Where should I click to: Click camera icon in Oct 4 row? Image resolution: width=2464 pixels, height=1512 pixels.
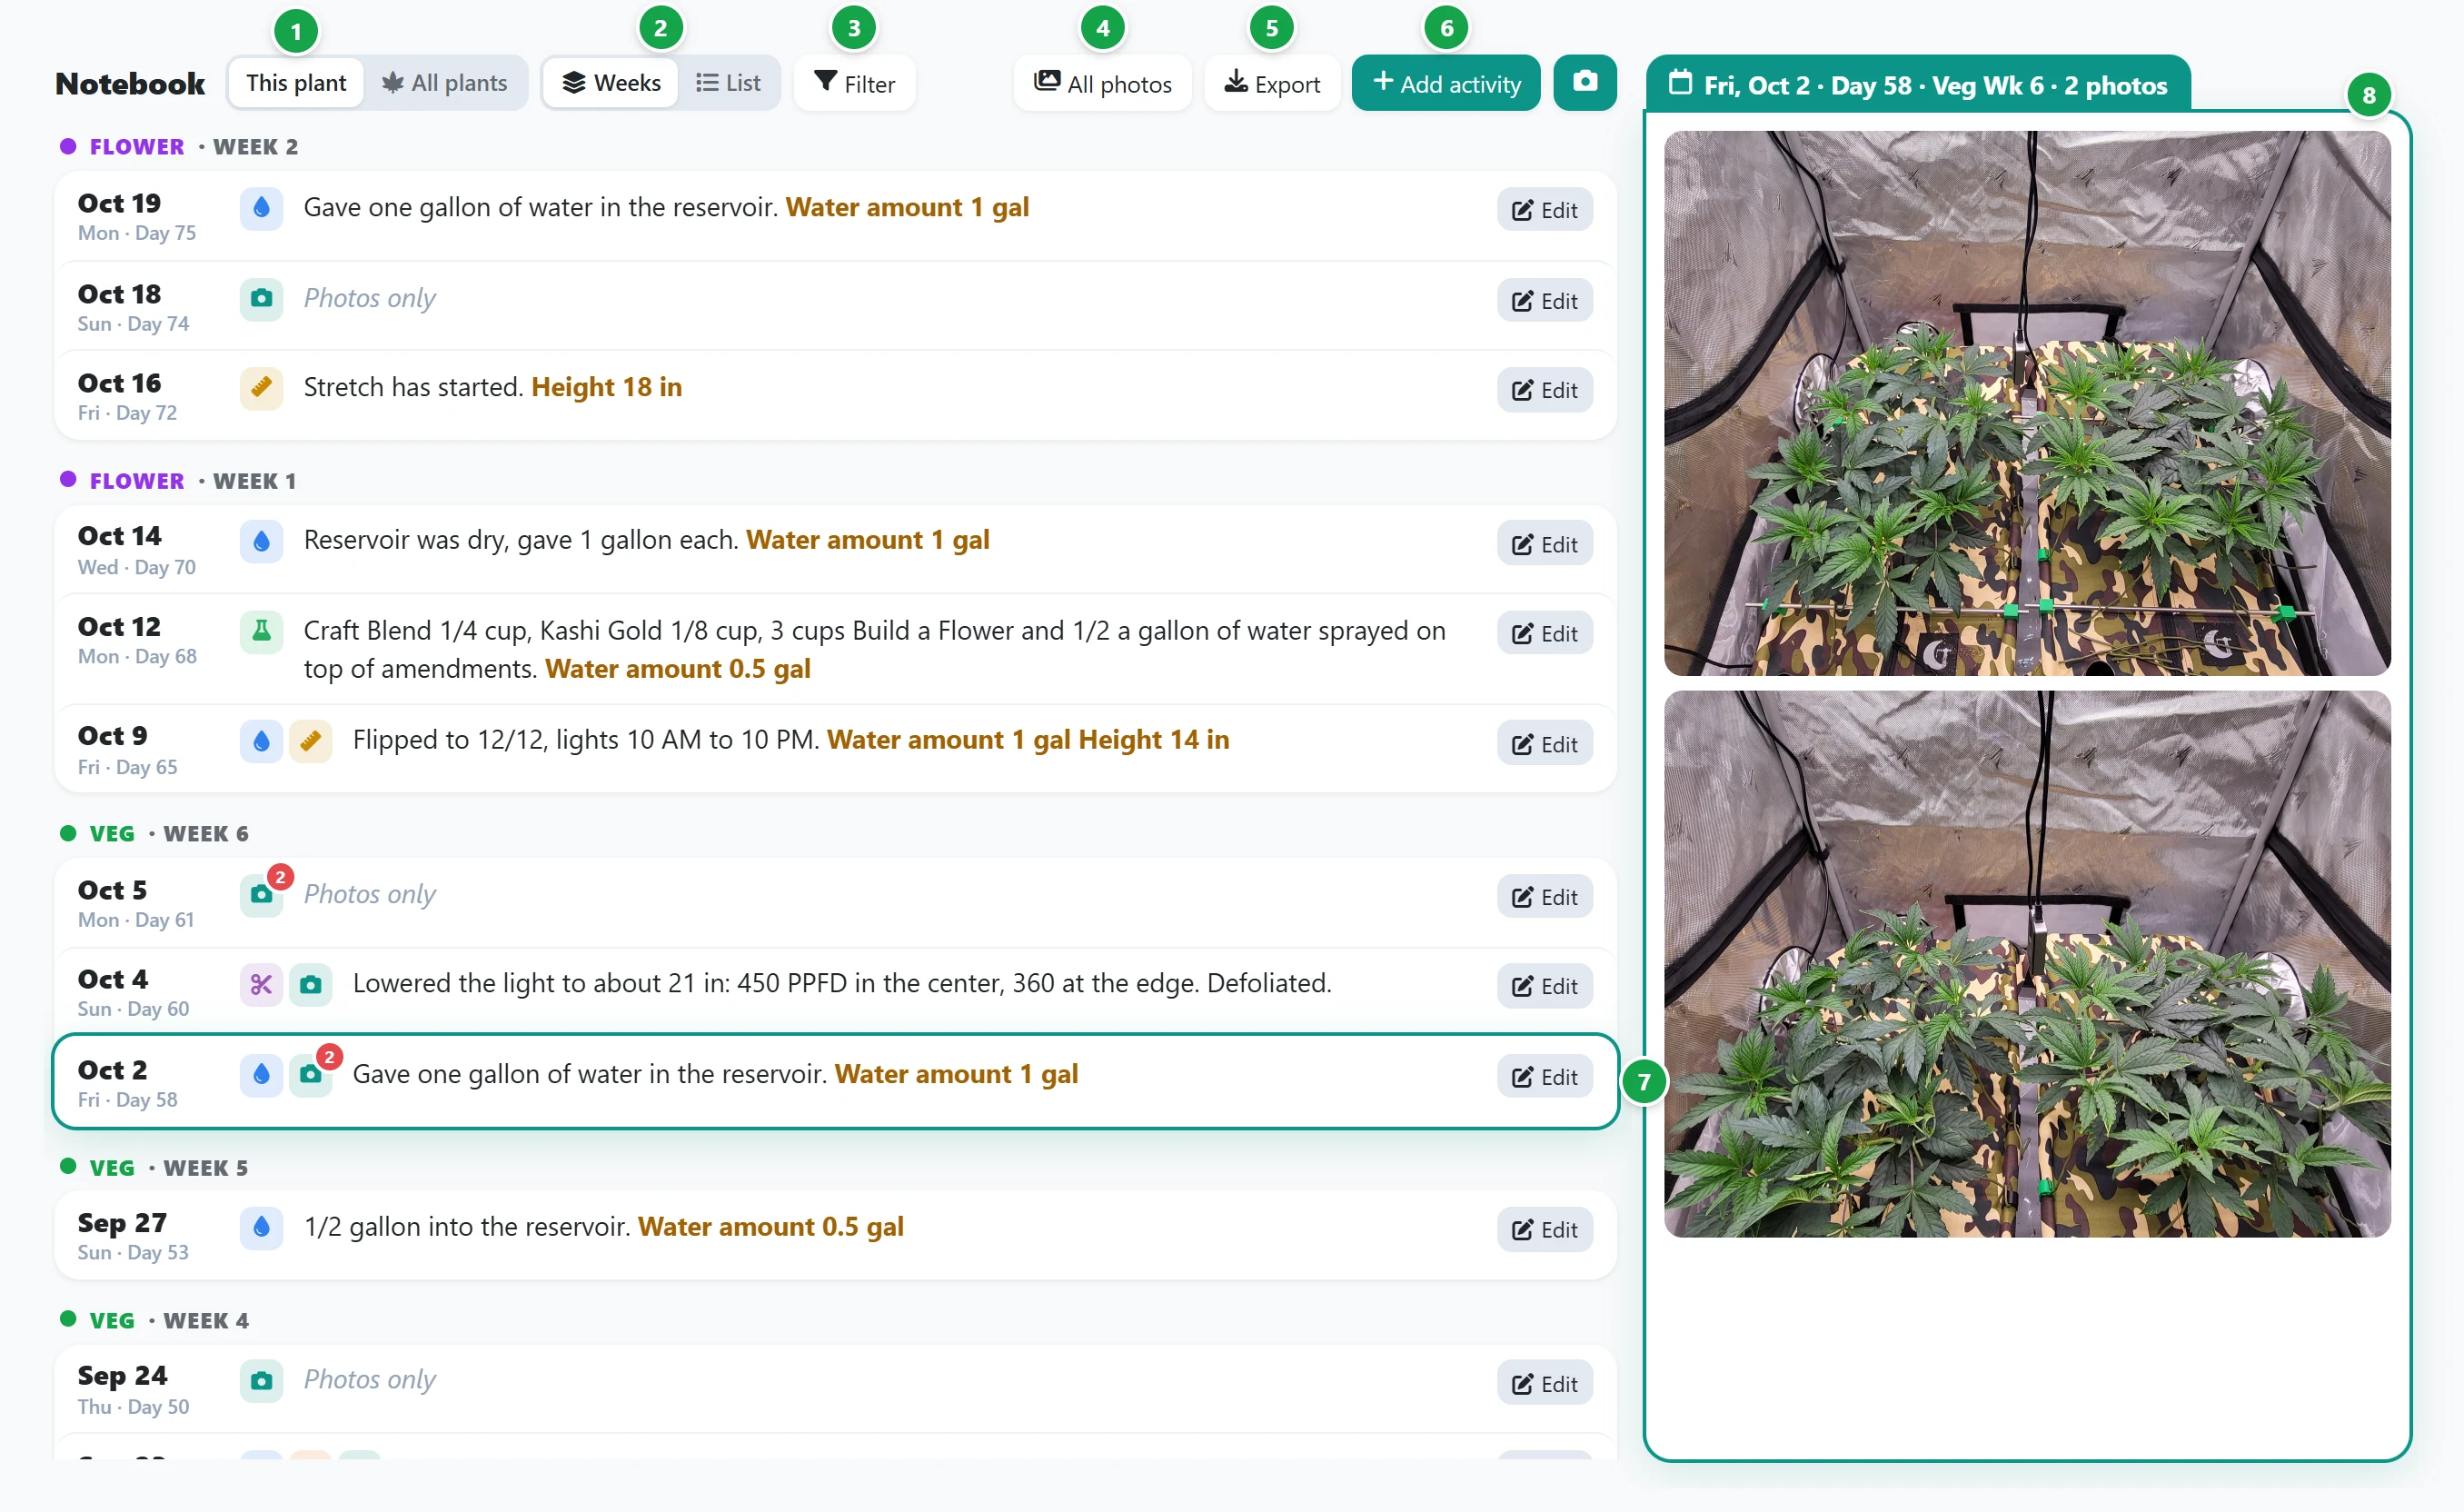pyautogui.click(x=311, y=985)
